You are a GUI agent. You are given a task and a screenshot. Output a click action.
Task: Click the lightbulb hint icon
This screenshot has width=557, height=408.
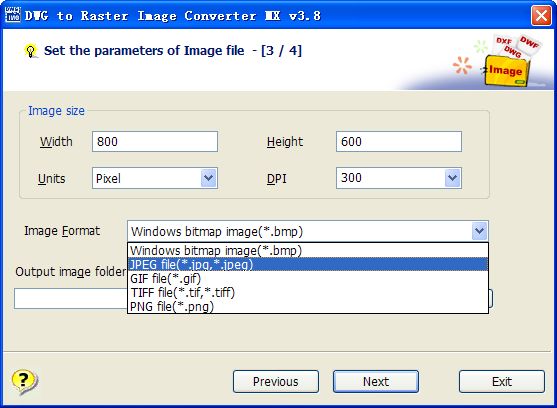click(x=31, y=51)
